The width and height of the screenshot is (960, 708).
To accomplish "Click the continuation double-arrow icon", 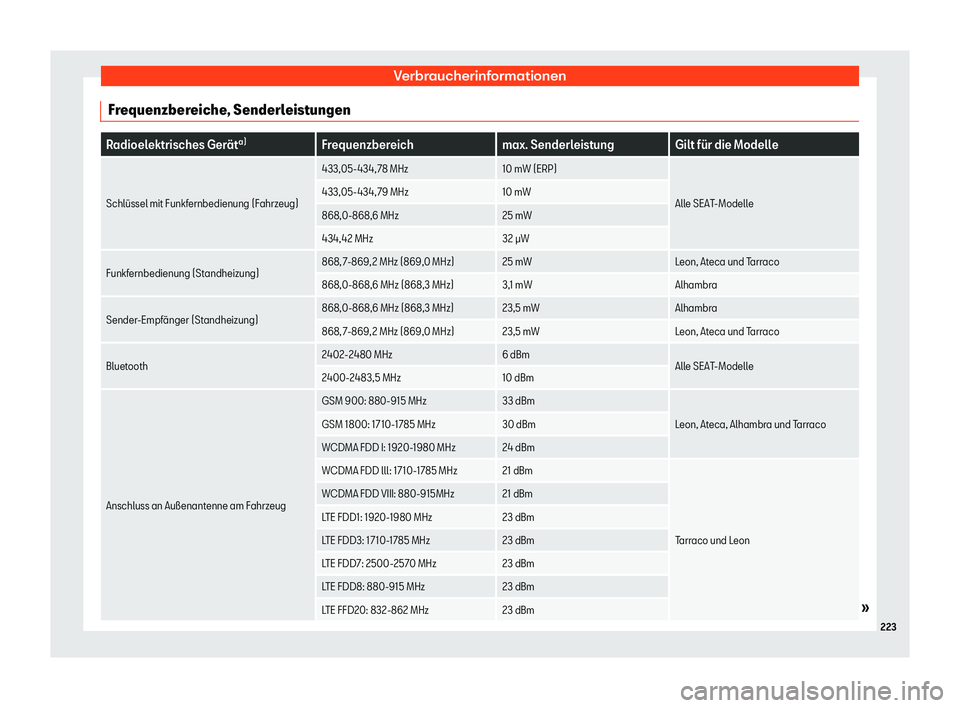I will coord(864,608).
